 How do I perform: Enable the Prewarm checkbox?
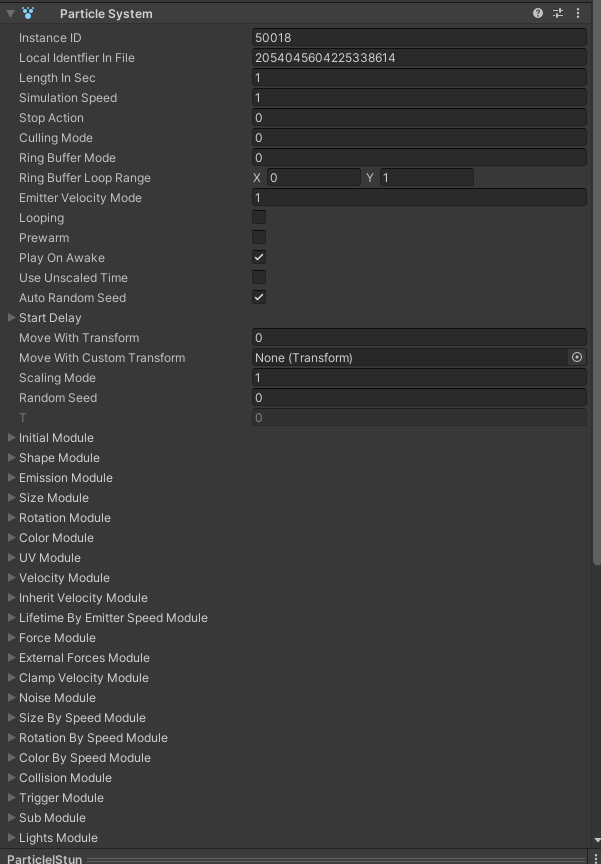[x=259, y=237]
